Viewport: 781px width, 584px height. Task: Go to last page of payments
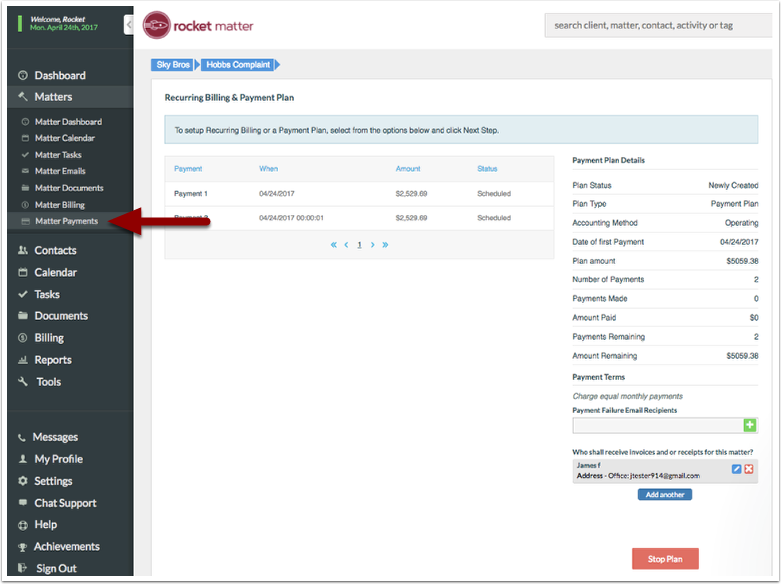click(385, 245)
